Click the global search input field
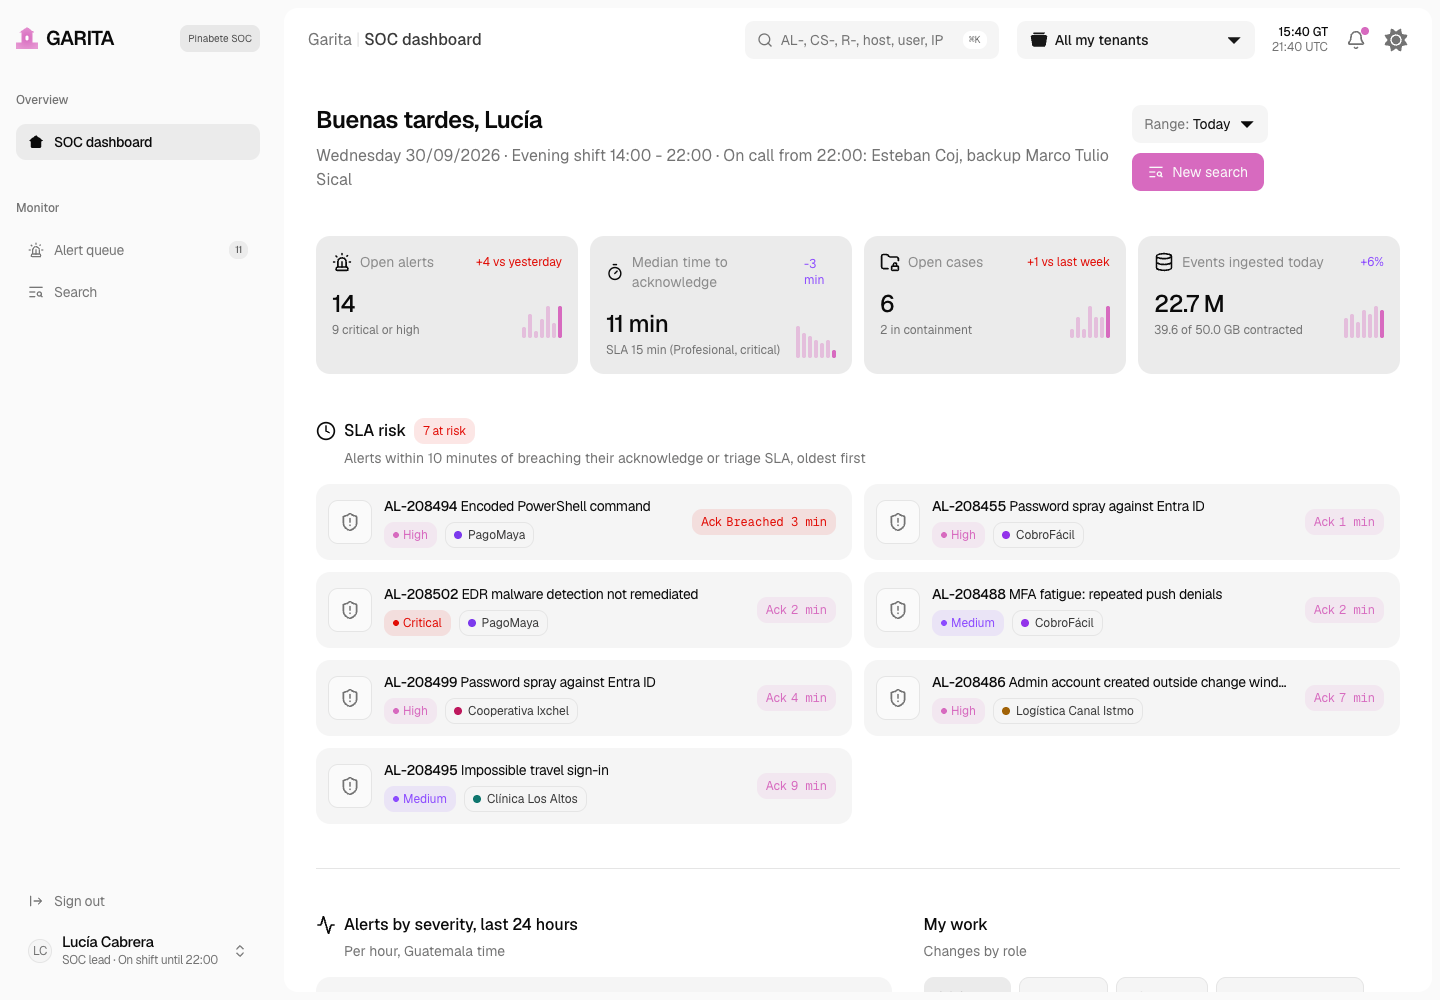 872,40
